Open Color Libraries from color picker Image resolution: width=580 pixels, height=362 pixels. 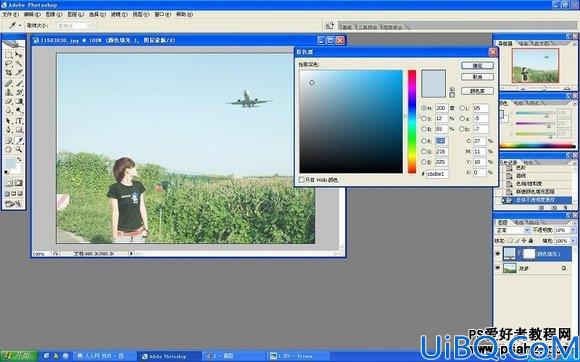point(477,91)
